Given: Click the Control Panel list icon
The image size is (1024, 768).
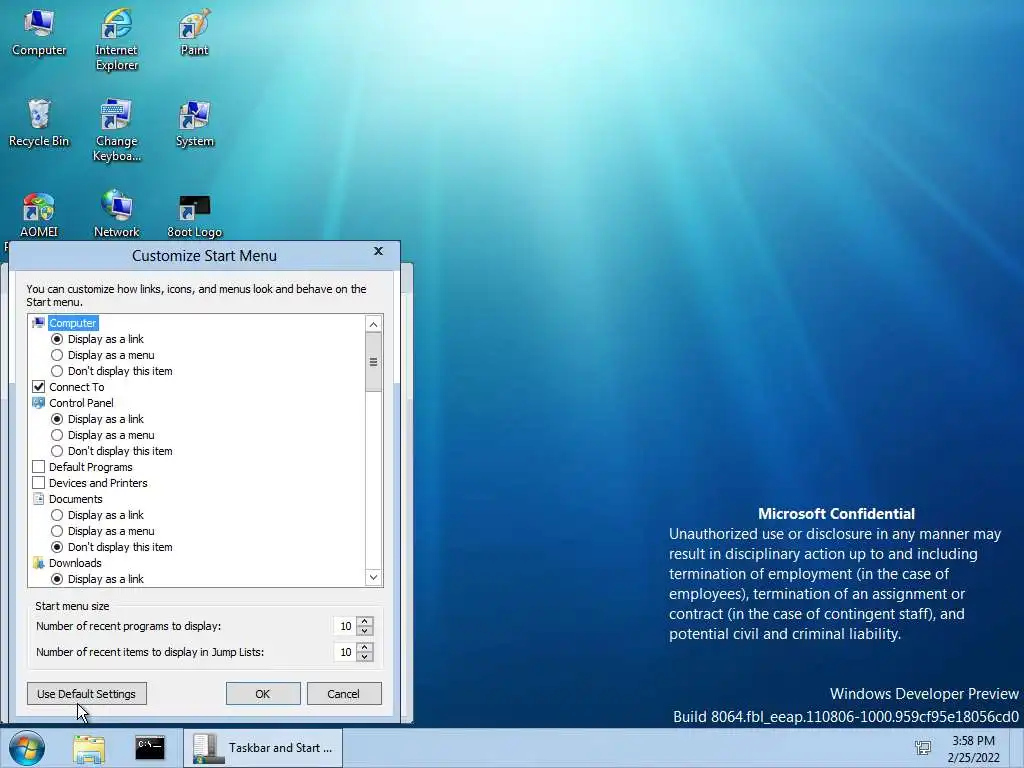Looking at the screenshot, I should (39, 403).
